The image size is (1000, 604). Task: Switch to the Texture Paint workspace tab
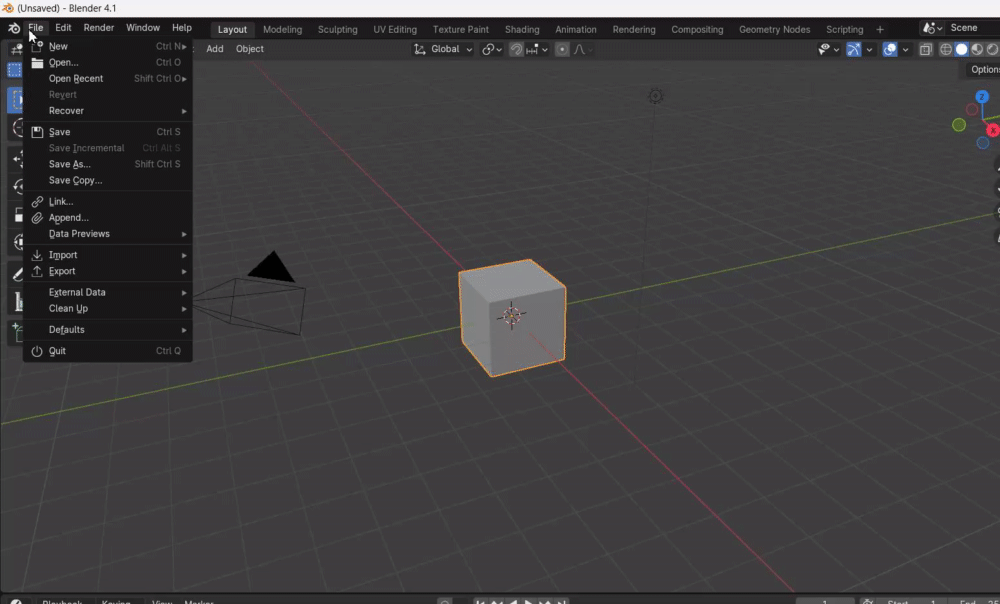pos(460,29)
